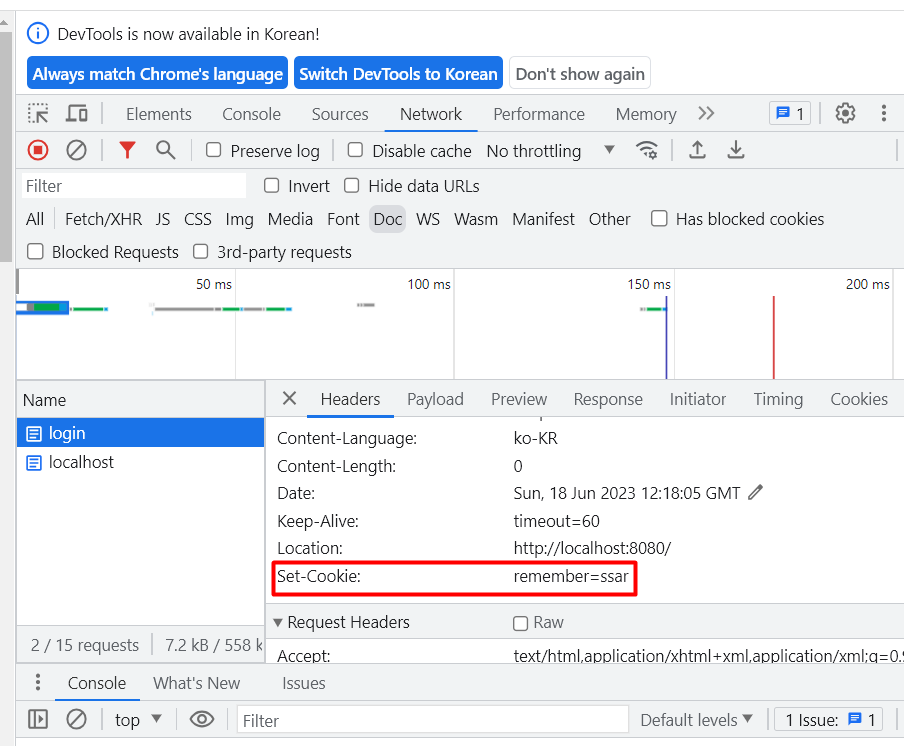Check 3rd-party requests option
This screenshot has height=746, width=904.
(200, 251)
